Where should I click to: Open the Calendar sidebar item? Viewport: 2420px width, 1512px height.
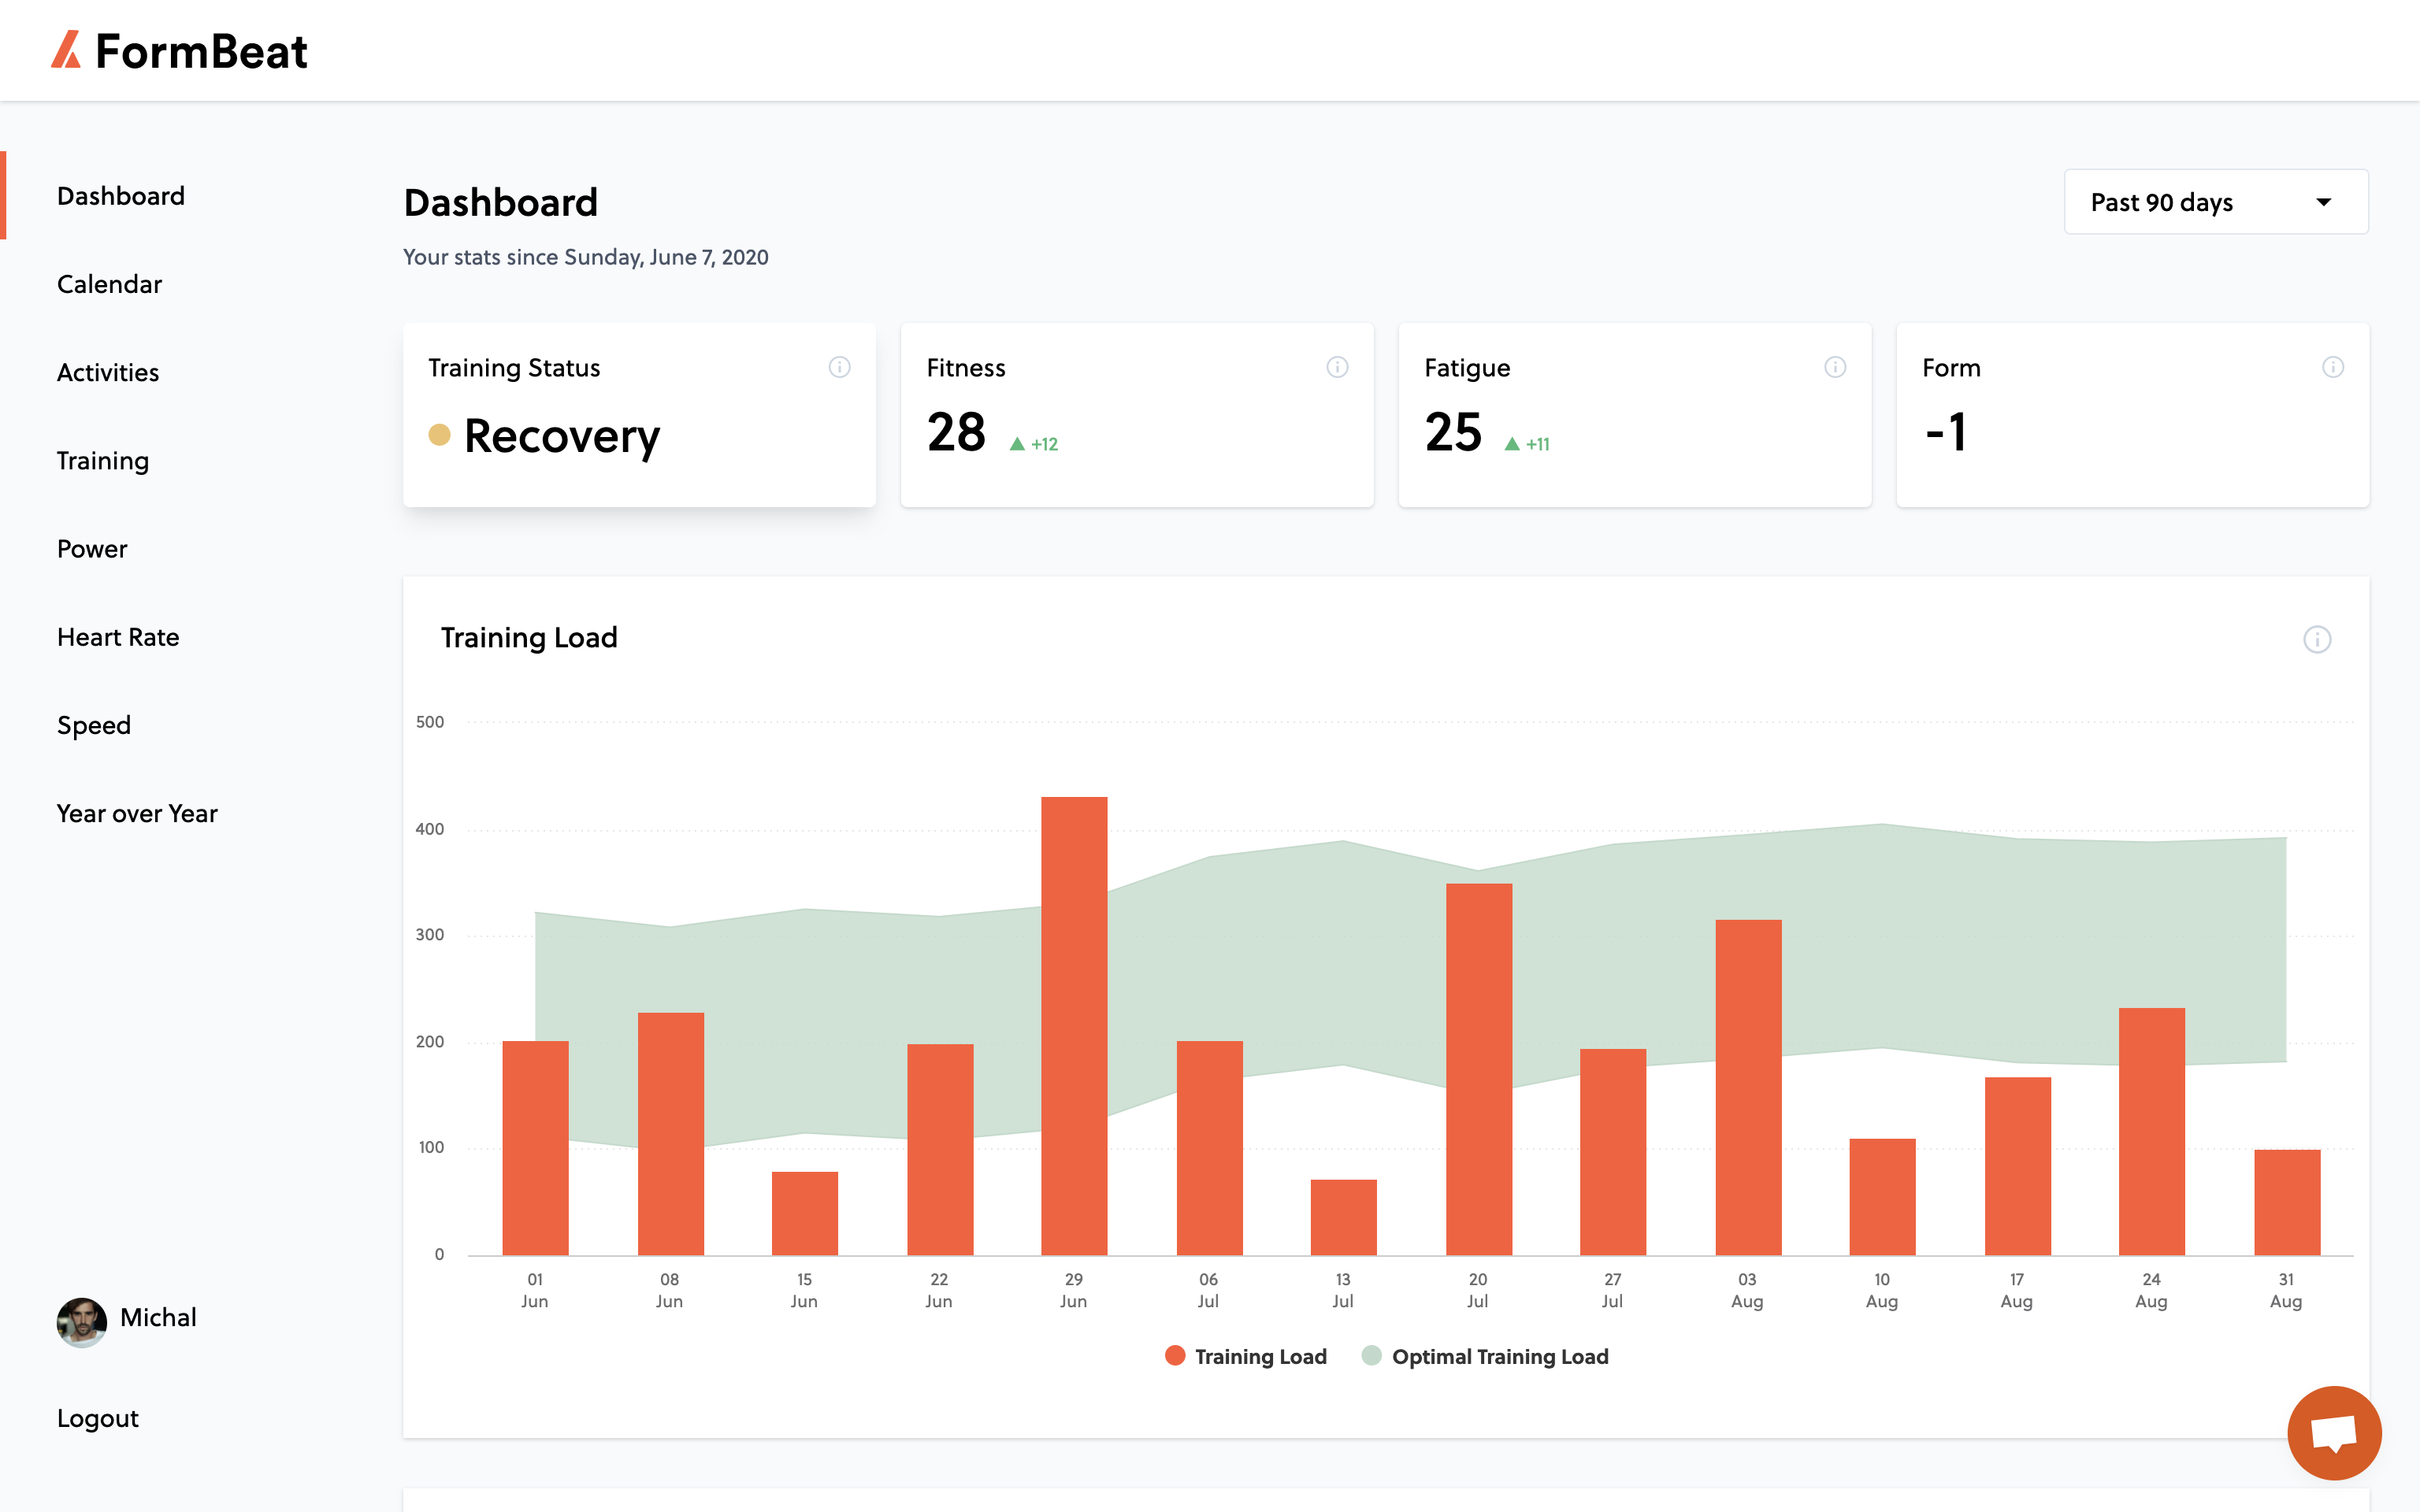pos(109,284)
